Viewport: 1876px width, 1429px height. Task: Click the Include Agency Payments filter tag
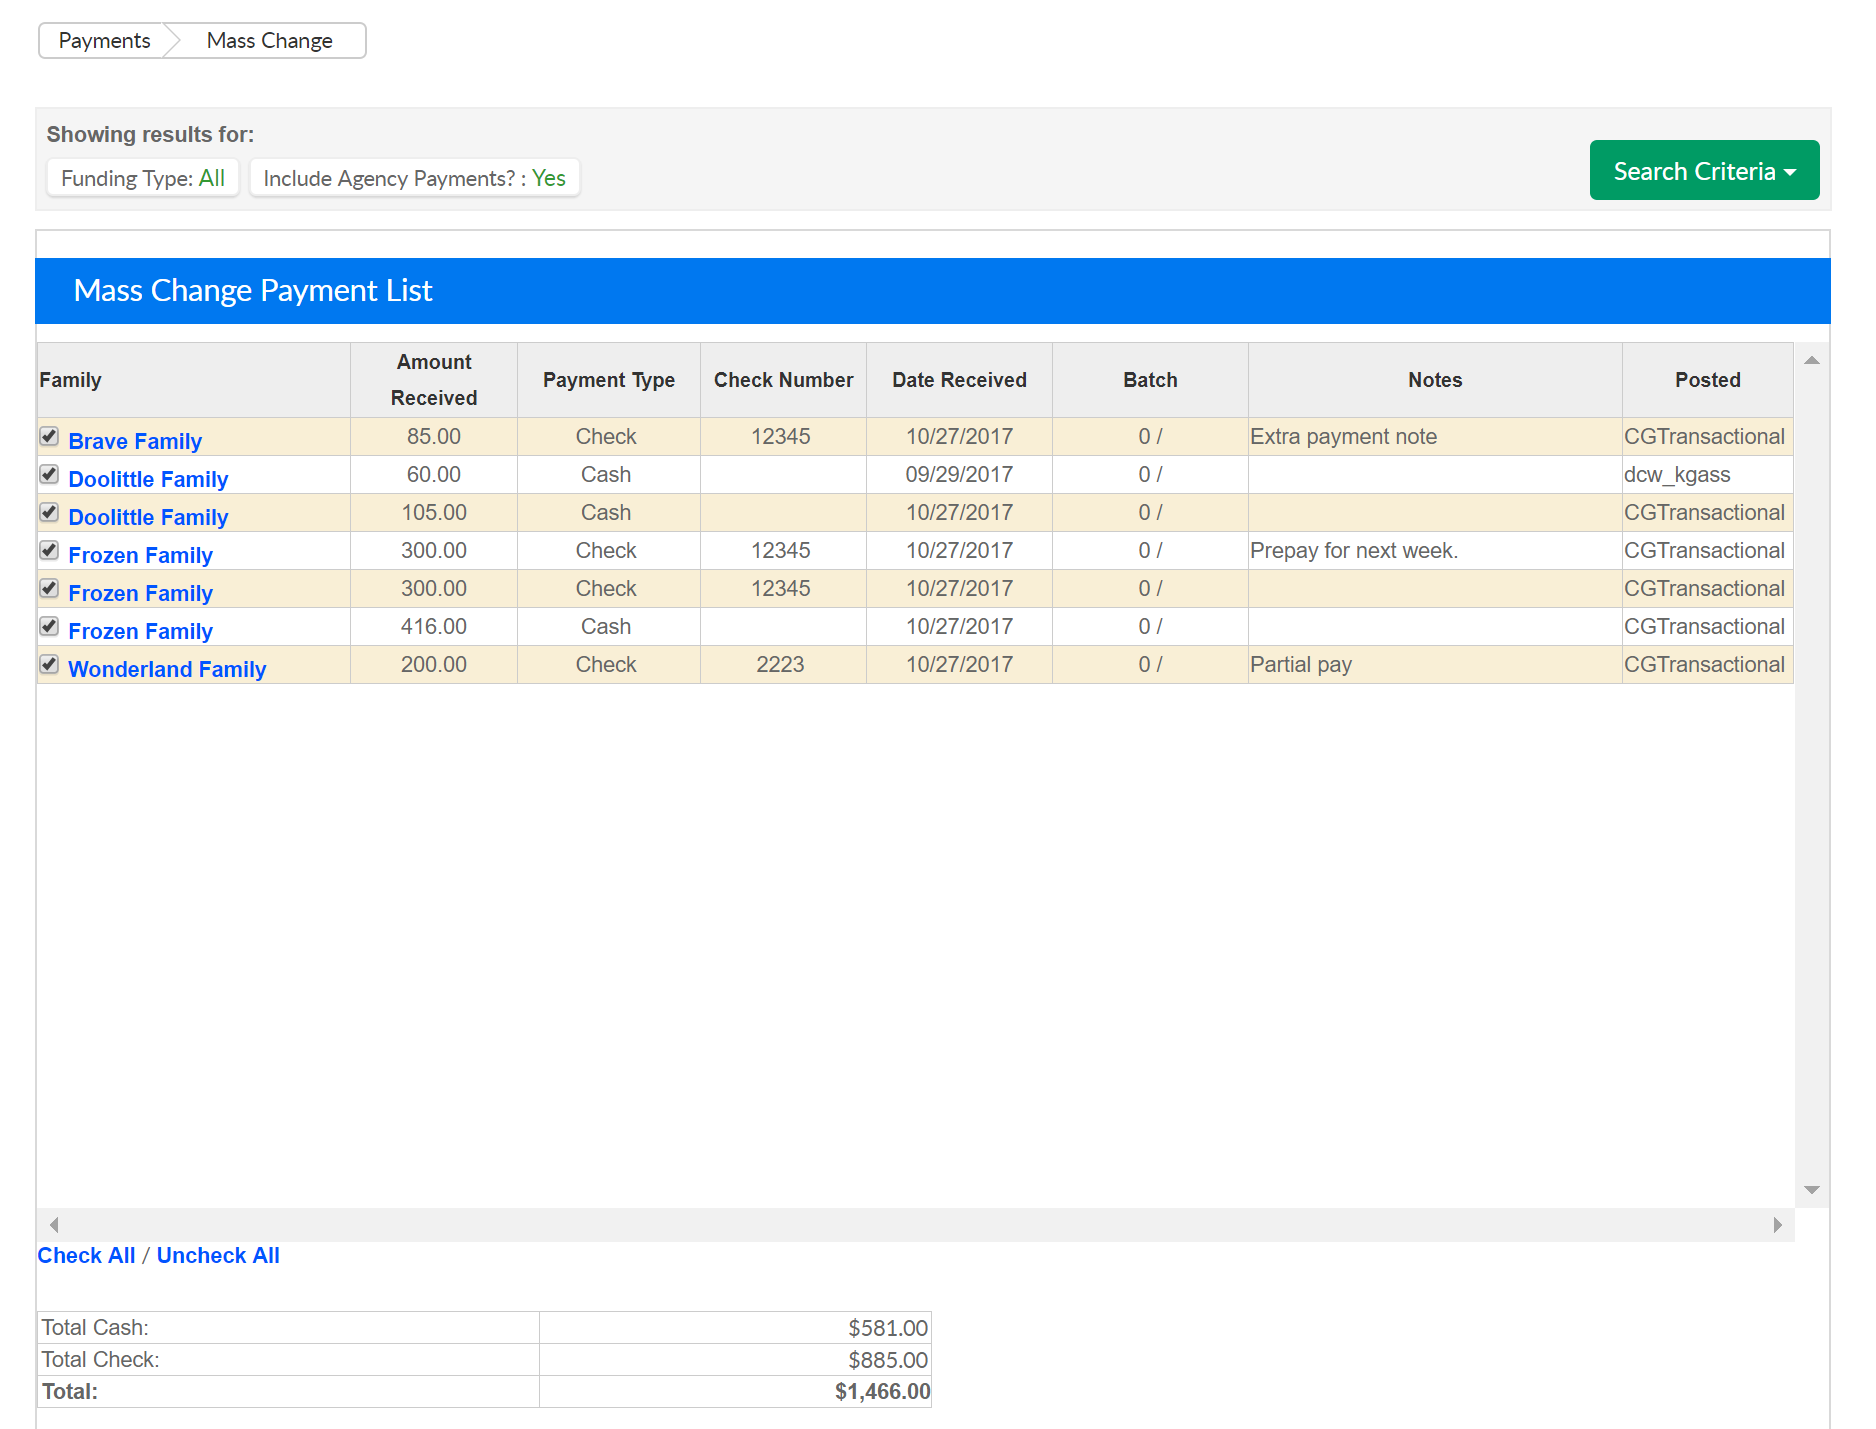click(414, 178)
